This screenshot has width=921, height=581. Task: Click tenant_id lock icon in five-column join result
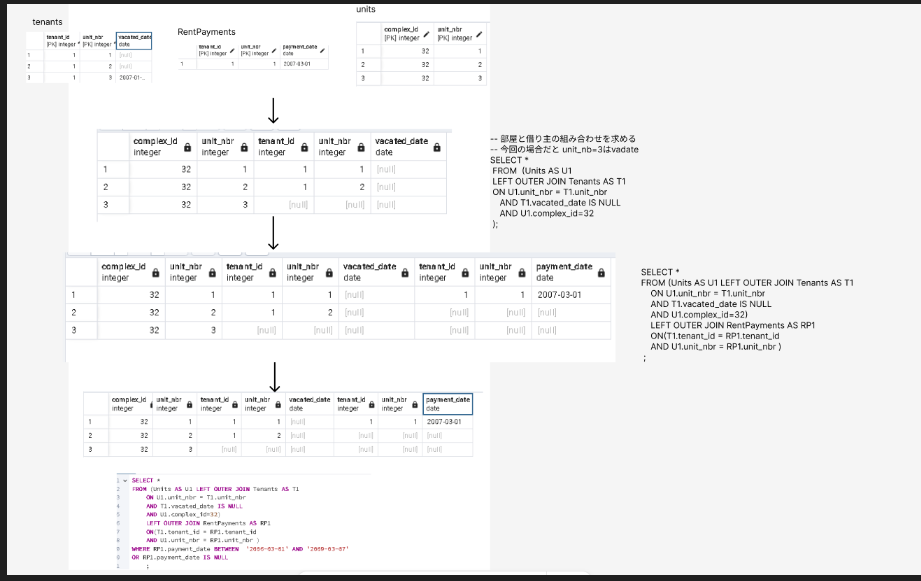304,147
